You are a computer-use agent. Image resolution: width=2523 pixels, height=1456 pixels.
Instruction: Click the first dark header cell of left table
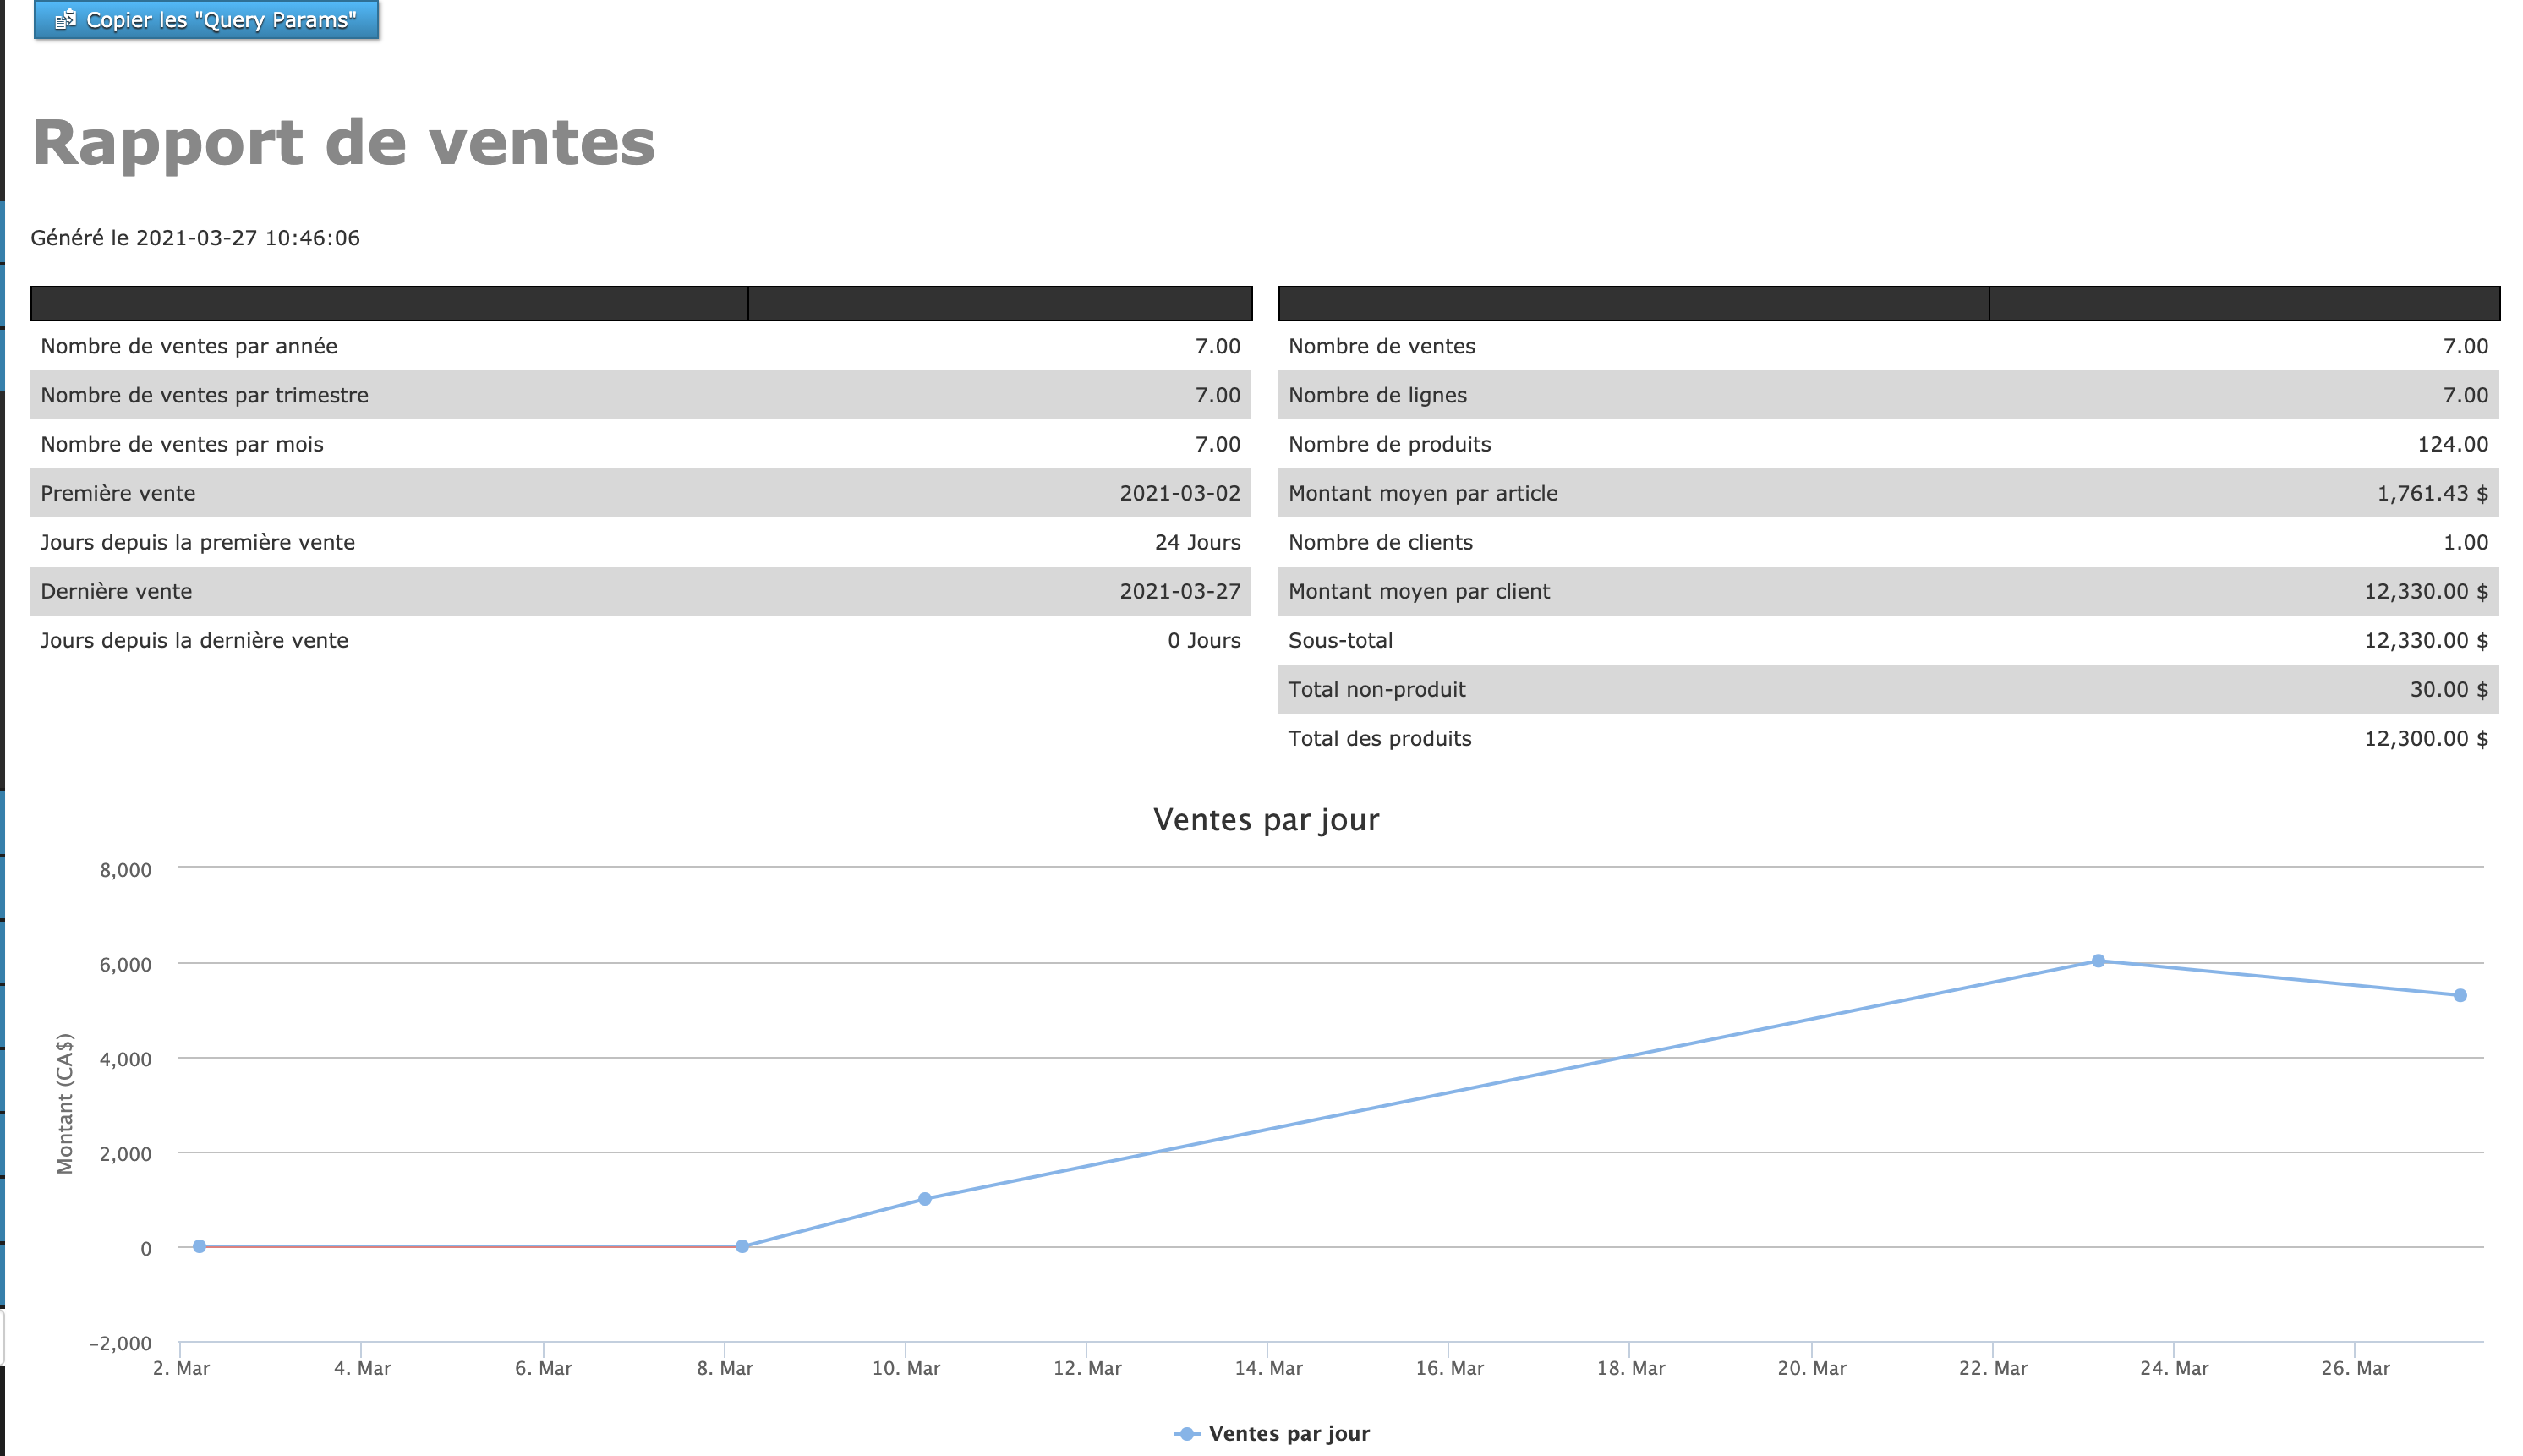click(x=389, y=303)
